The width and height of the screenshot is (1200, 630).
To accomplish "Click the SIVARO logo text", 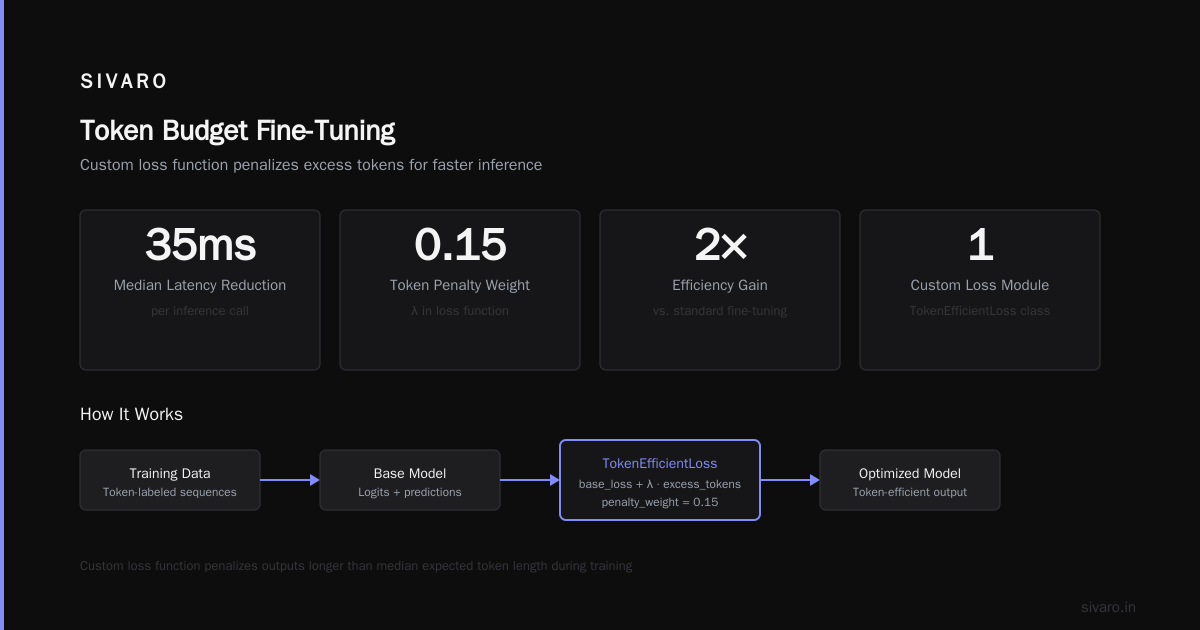I will click(x=124, y=82).
